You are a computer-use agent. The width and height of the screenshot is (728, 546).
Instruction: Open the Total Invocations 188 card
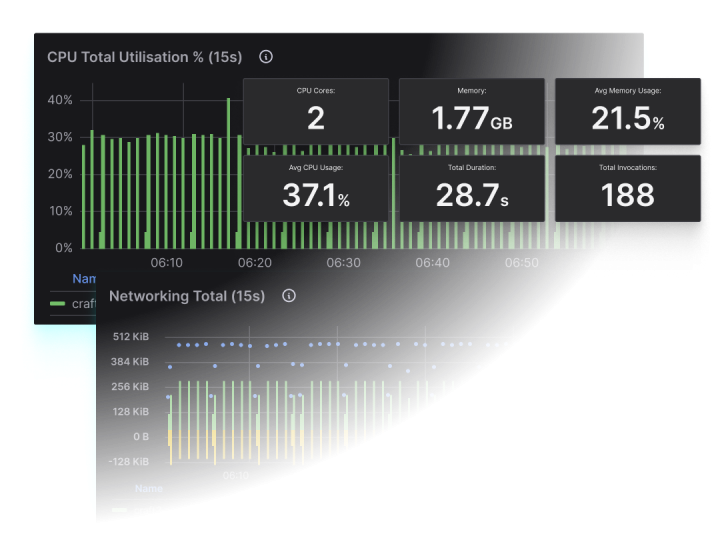pos(627,187)
